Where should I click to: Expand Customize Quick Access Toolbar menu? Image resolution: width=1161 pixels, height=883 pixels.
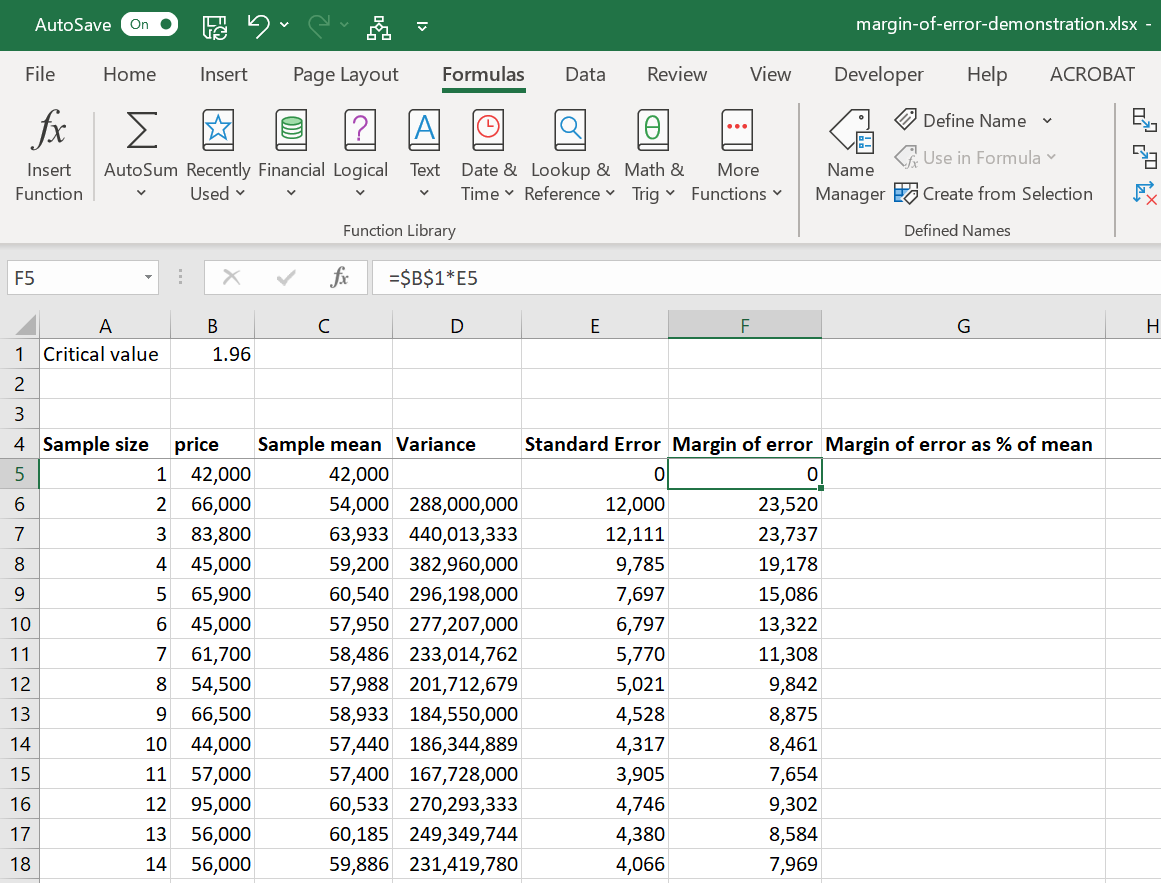click(423, 26)
